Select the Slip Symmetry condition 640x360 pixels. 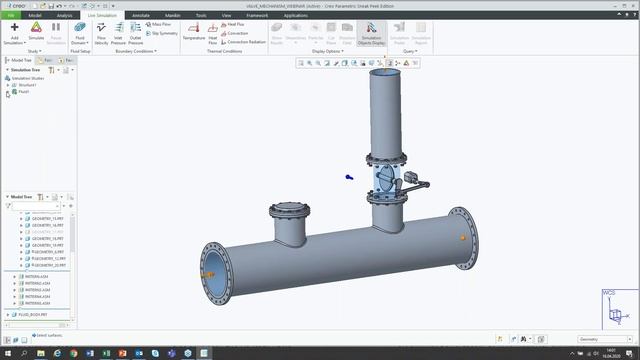pyautogui.click(x=162, y=33)
